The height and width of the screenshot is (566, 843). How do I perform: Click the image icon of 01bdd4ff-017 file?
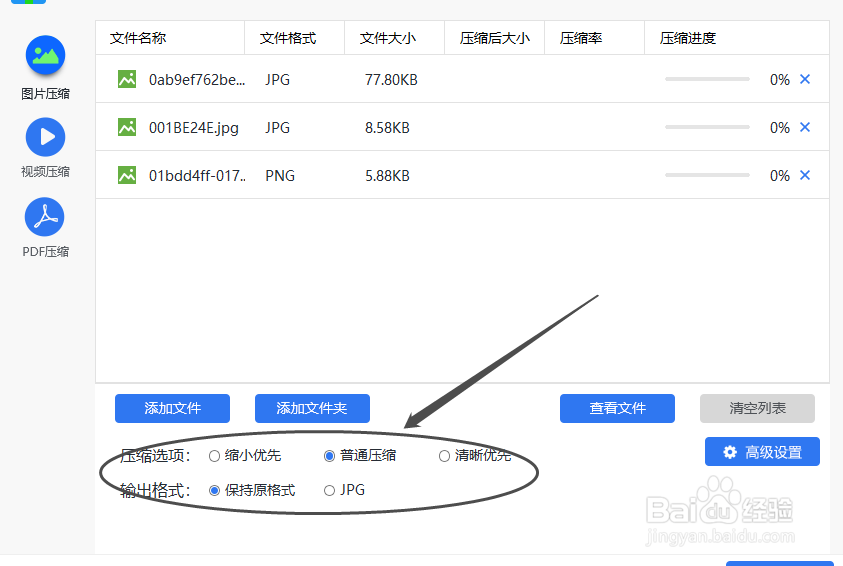pyautogui.click(x=127, y=175)
